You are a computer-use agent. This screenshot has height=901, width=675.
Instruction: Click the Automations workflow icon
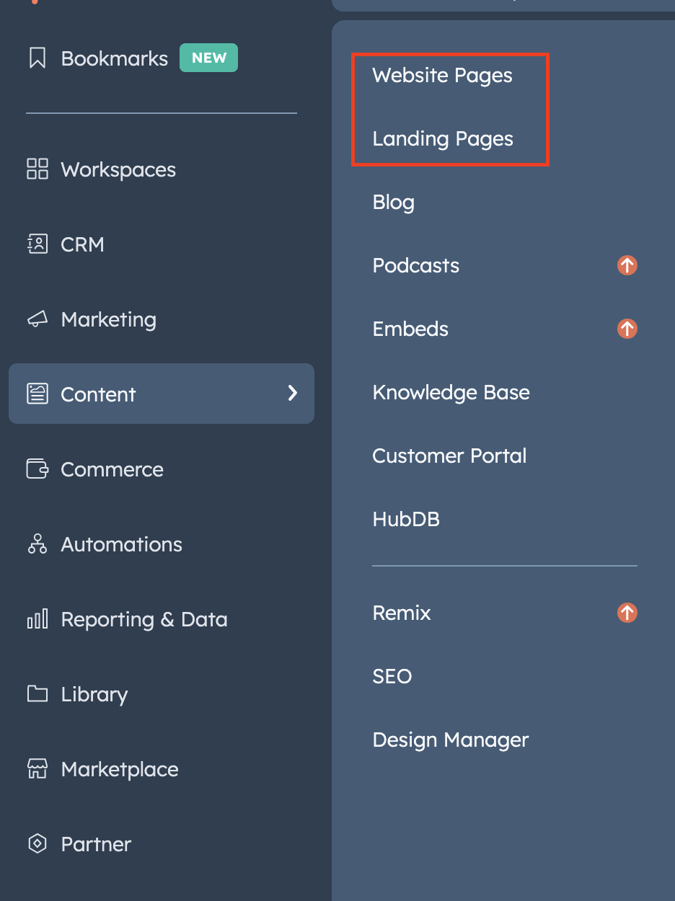[37, 544]
